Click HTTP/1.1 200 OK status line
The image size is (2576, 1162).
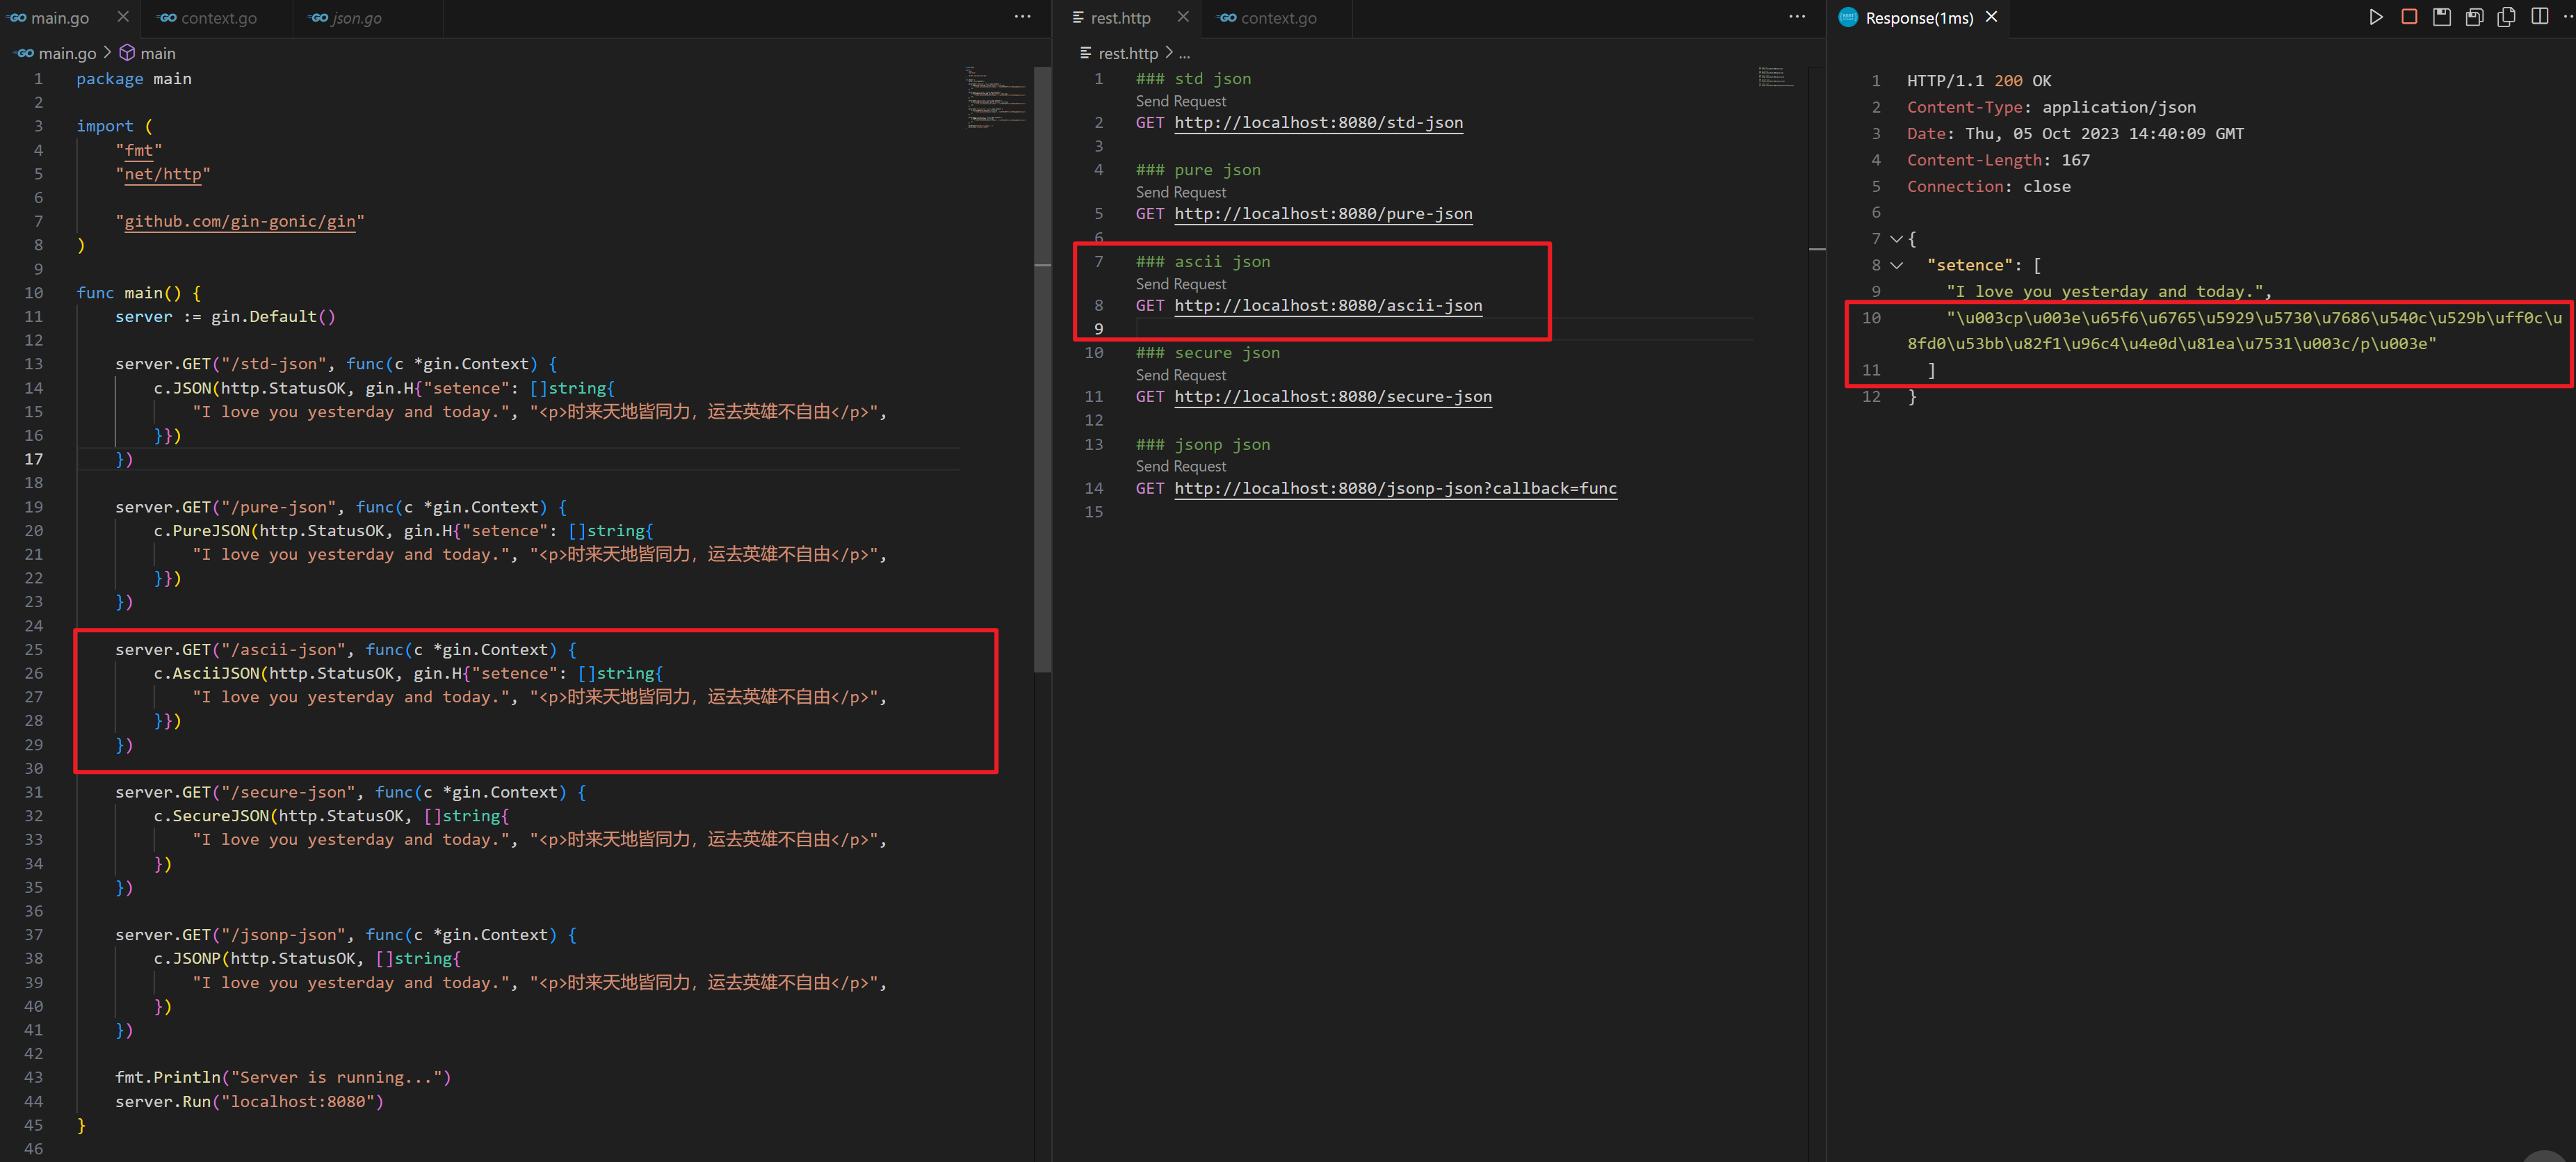[x=1978, y=81]
